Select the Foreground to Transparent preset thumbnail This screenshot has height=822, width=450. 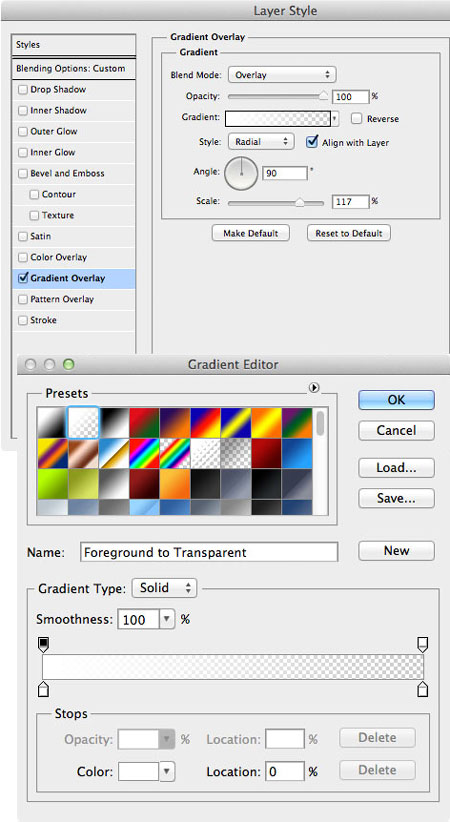(83, 423)
